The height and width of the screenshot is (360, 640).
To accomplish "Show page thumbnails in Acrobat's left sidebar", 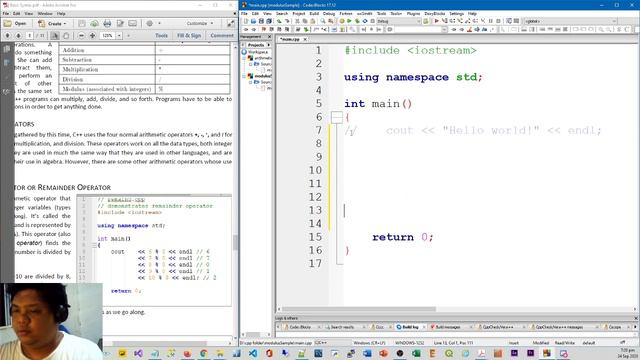I will coord(7,49).
